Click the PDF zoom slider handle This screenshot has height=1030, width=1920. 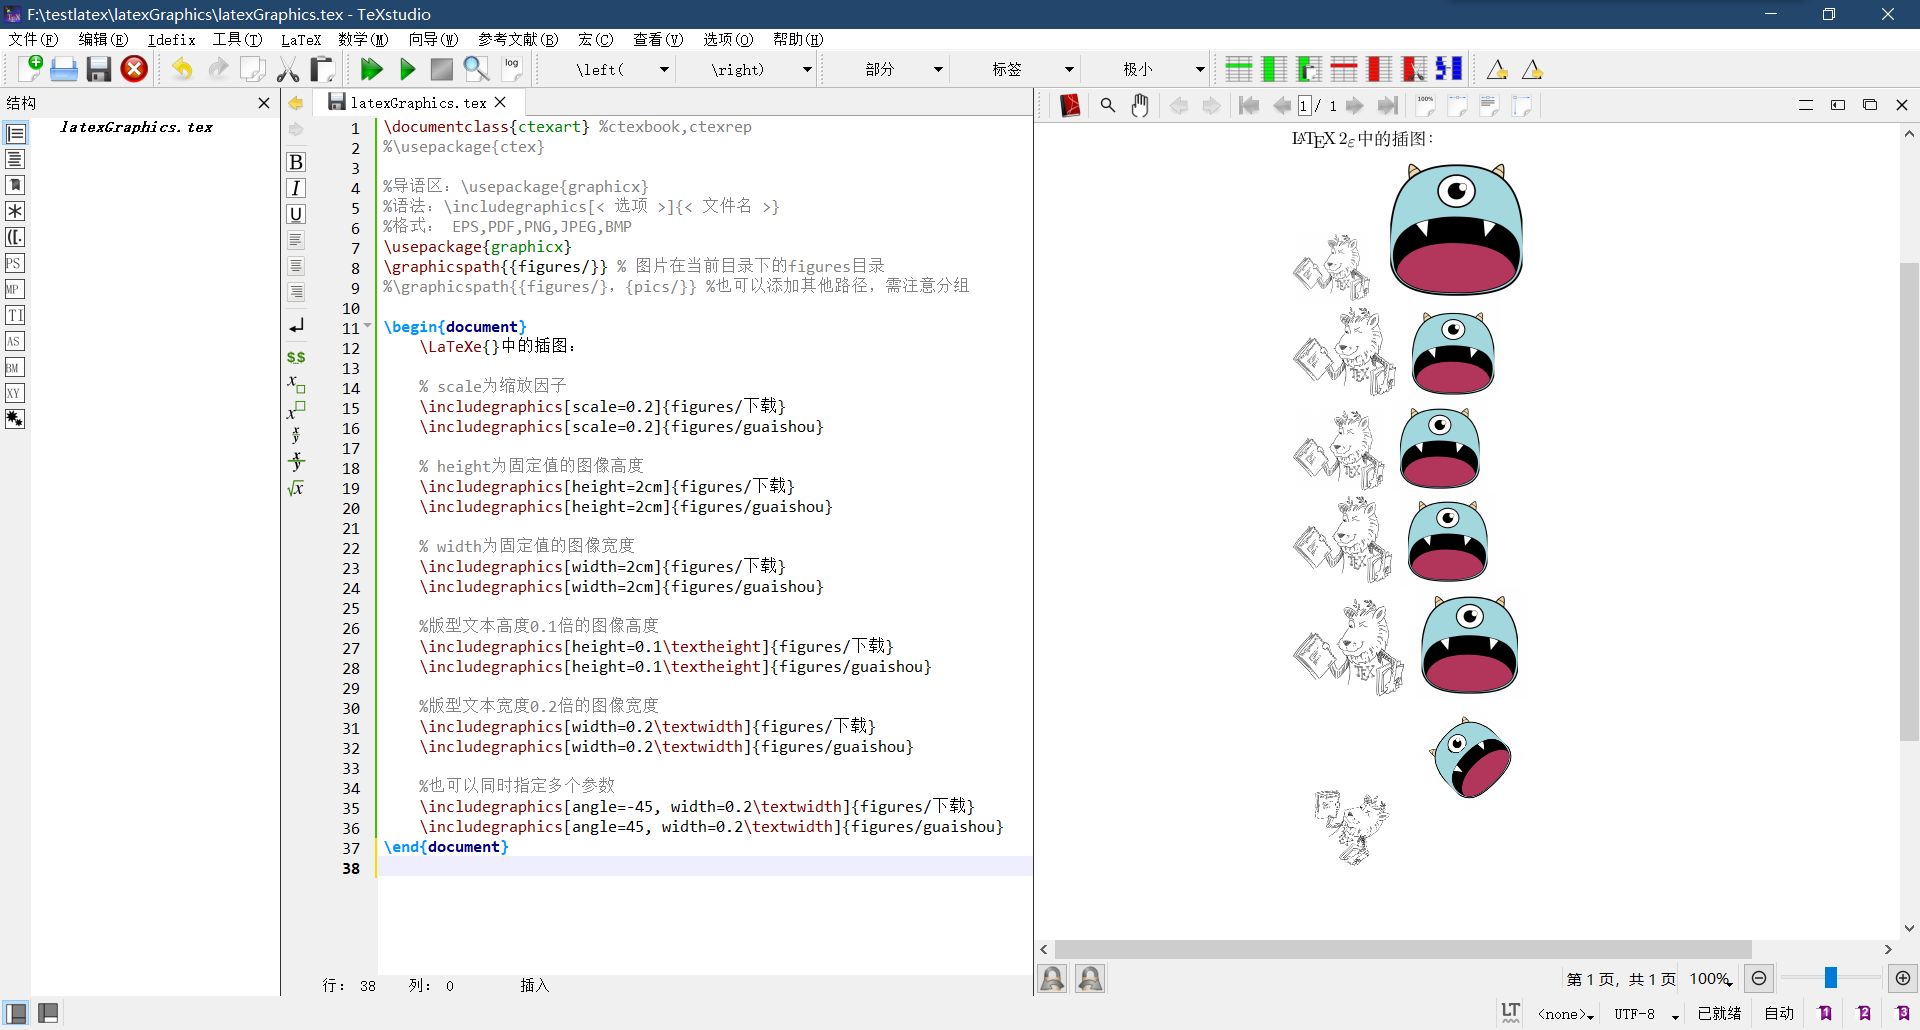tap(1830, 978)
